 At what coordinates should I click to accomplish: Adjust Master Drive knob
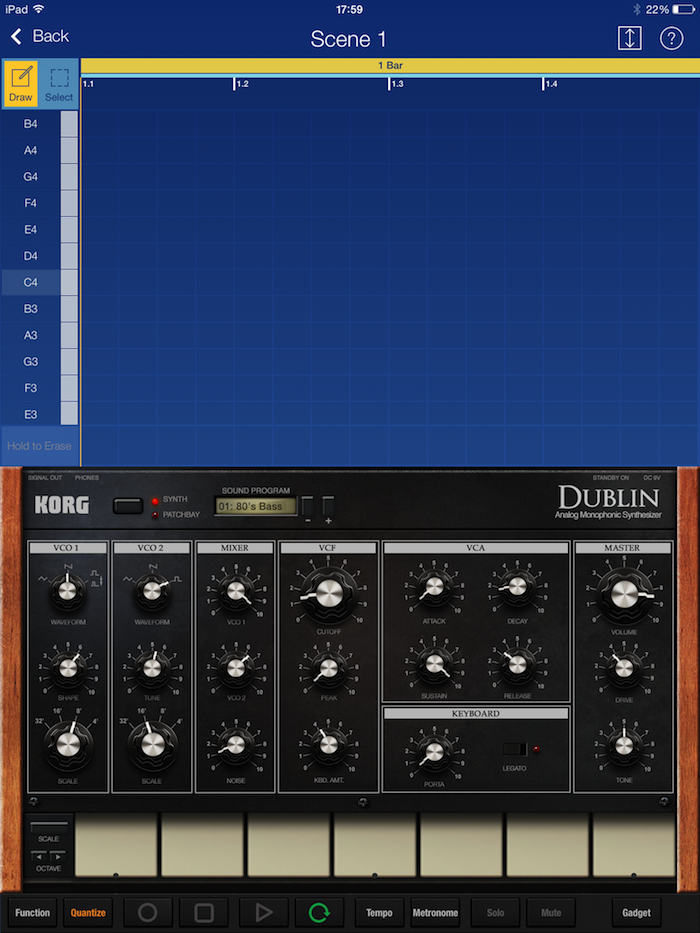click(x=624, y=668)
